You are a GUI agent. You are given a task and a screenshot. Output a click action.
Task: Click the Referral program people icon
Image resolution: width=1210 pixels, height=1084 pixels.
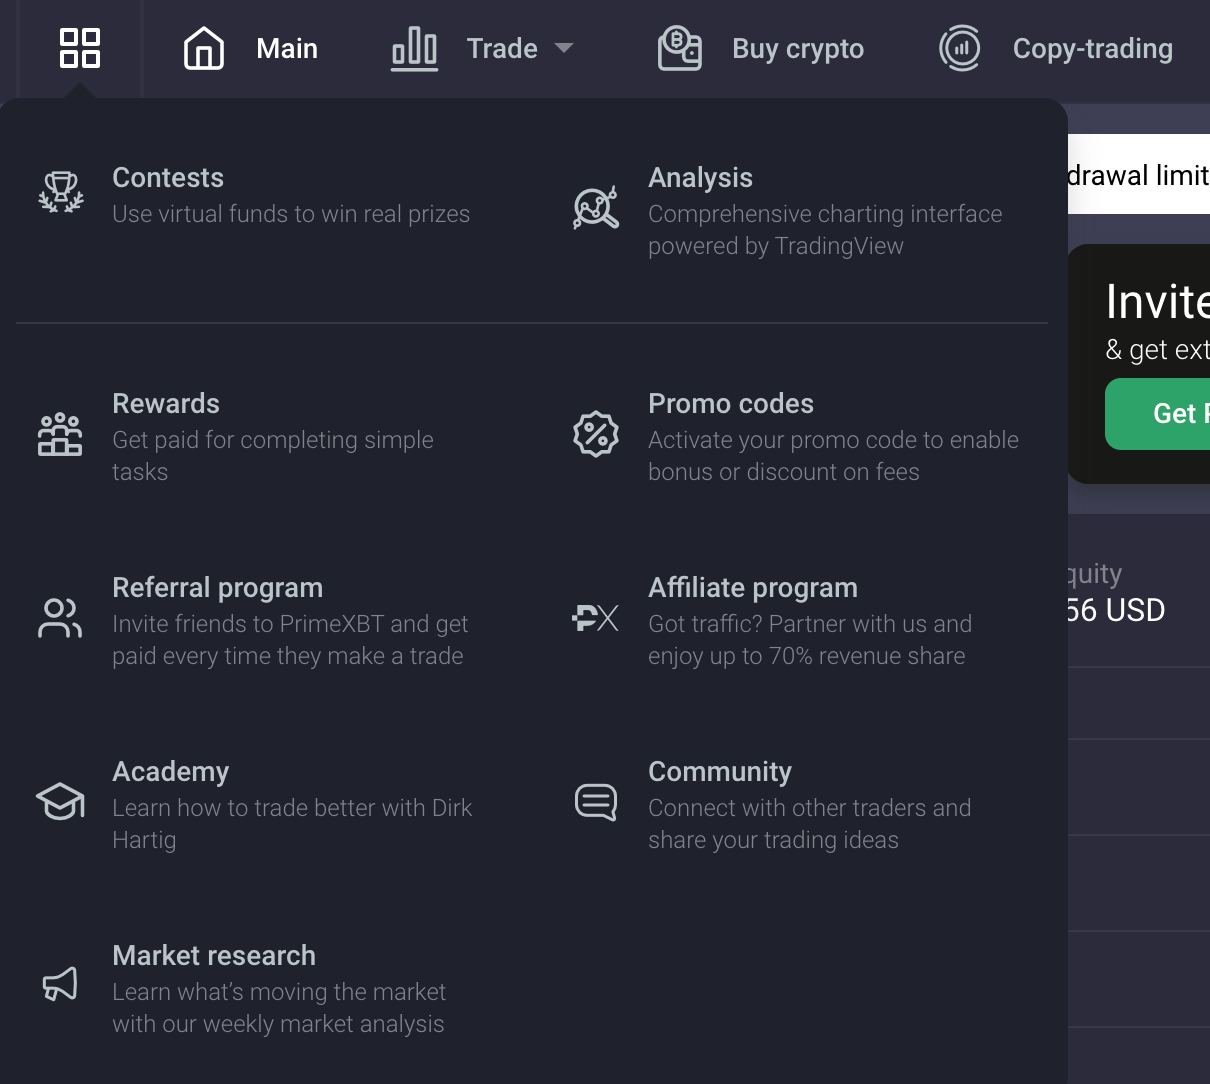coord(60,618)
